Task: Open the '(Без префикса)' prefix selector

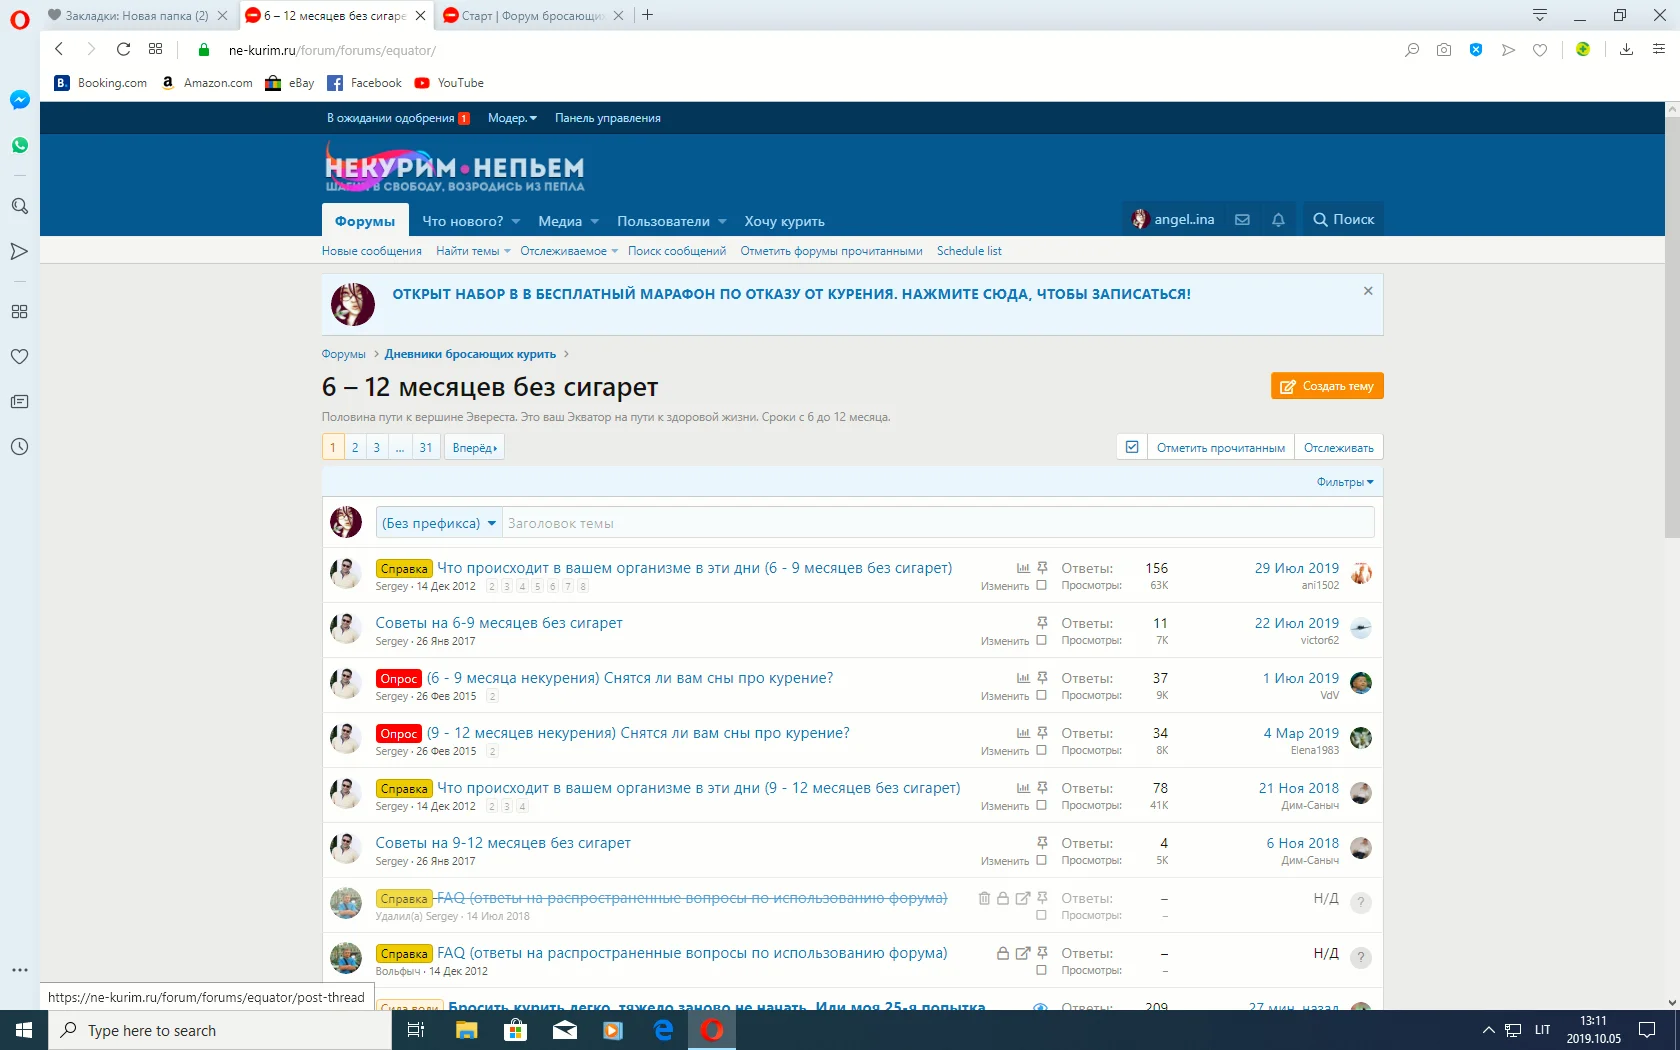Action: tap(439, 523)
